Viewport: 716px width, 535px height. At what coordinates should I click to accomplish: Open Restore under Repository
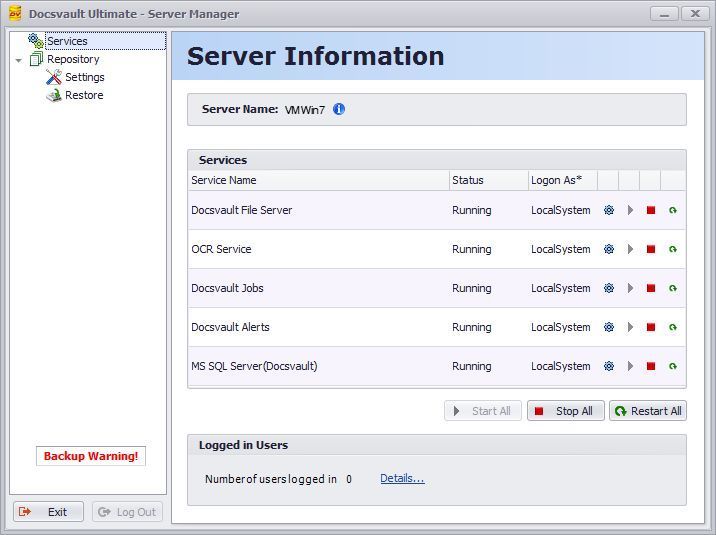coord(84,95)
